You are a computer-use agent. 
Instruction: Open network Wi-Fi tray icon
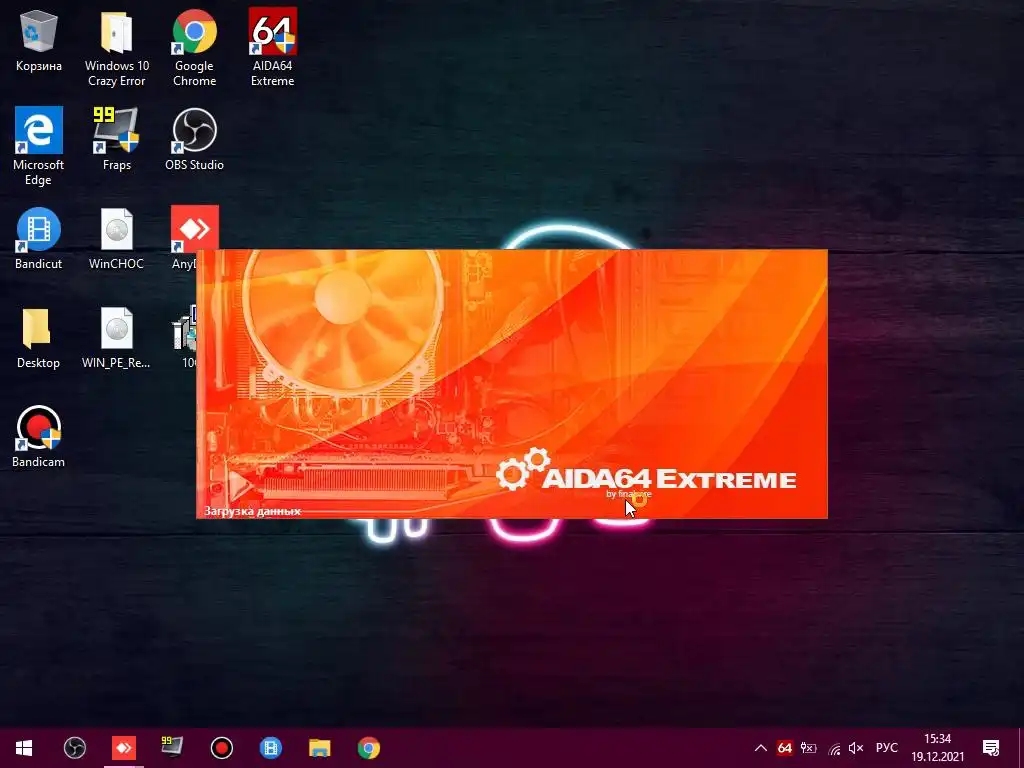tap(834, 749)
